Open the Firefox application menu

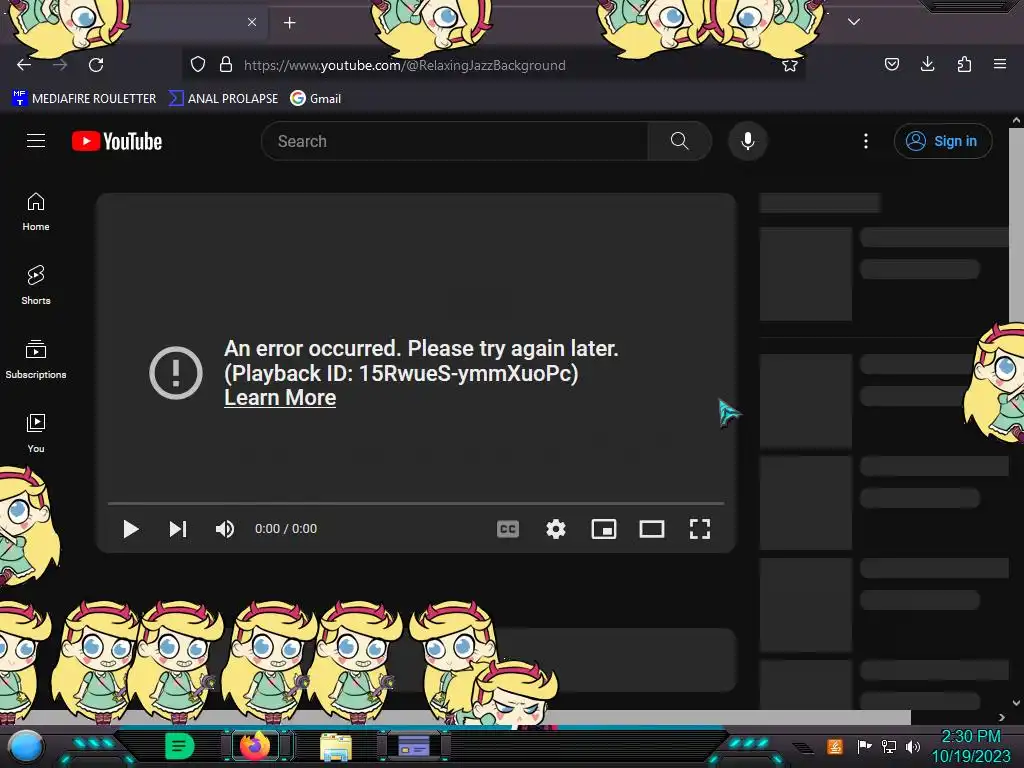coord(1000,64)
